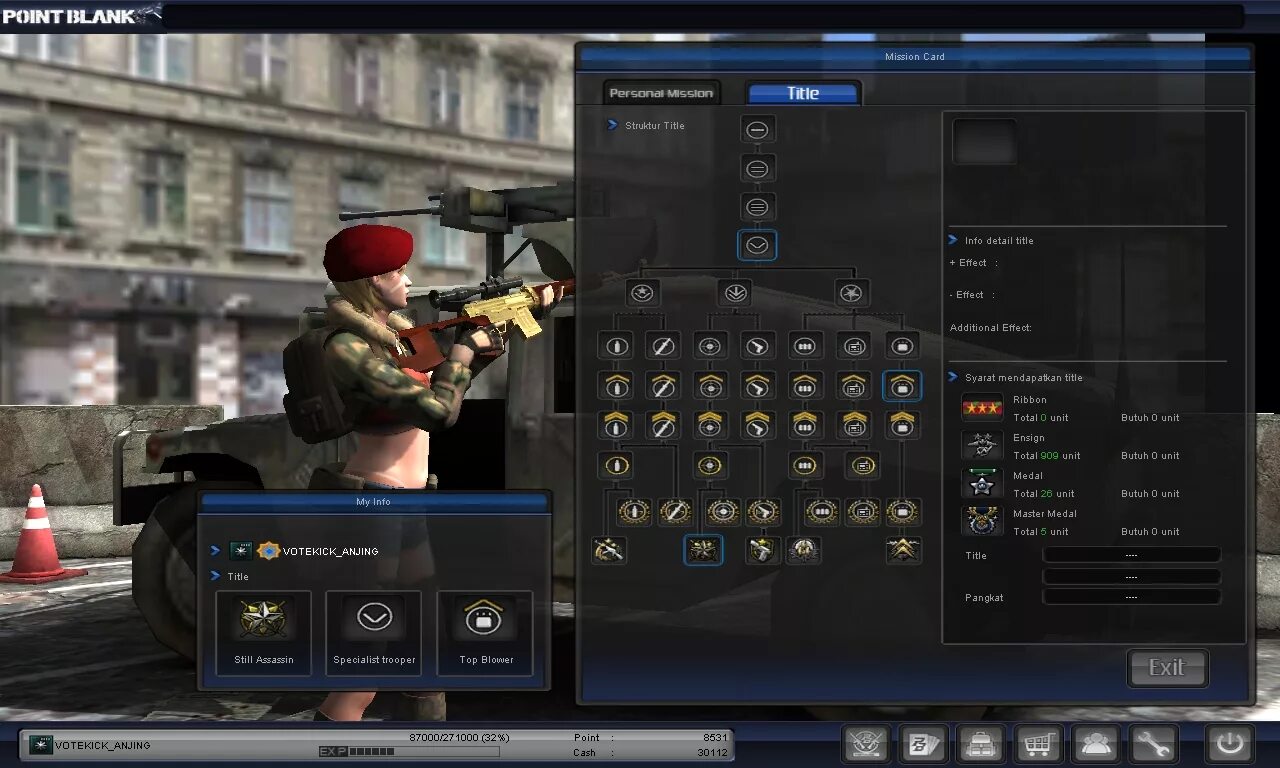Open the Options wrench icon
The width and height of the screenshot is (1280, 768).
click(x=1152, y=743)
